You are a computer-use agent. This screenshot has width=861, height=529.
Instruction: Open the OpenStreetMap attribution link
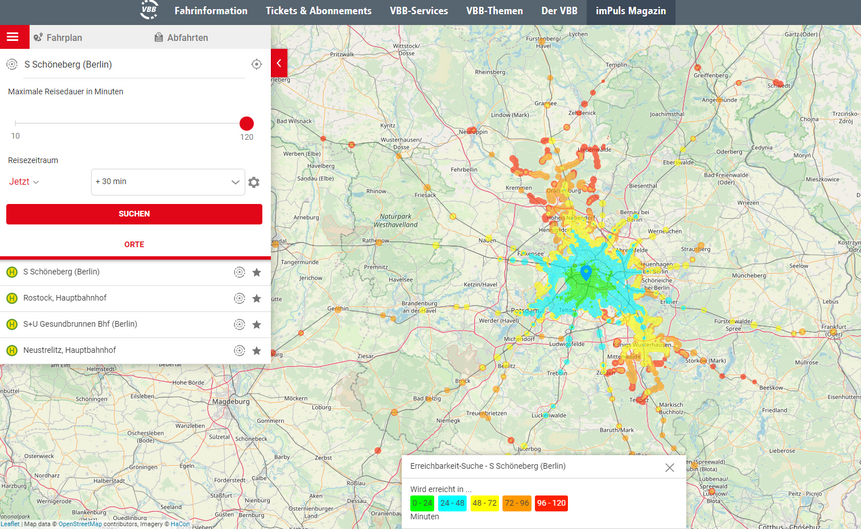pos(80,524)
